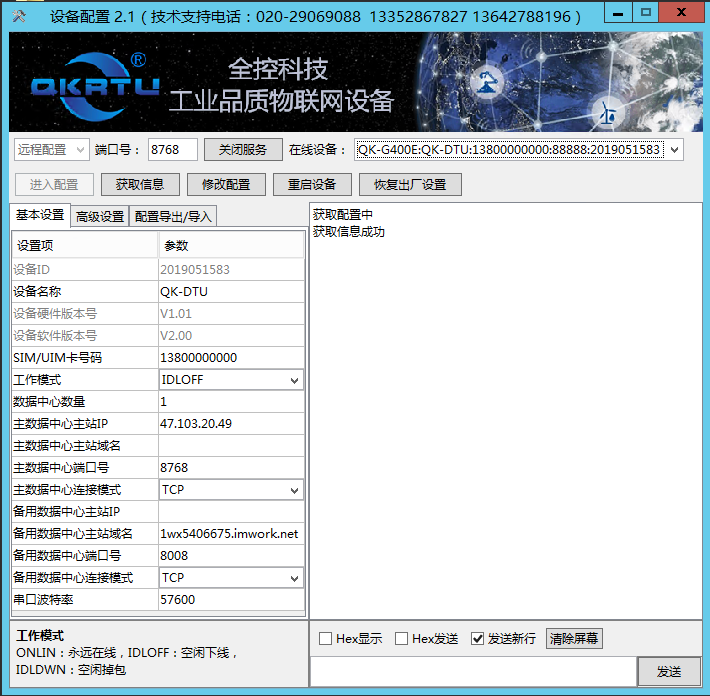Switch to the 基本设置 tab
The height and width of the screenshot is (696, 710).
click(40, 215)
